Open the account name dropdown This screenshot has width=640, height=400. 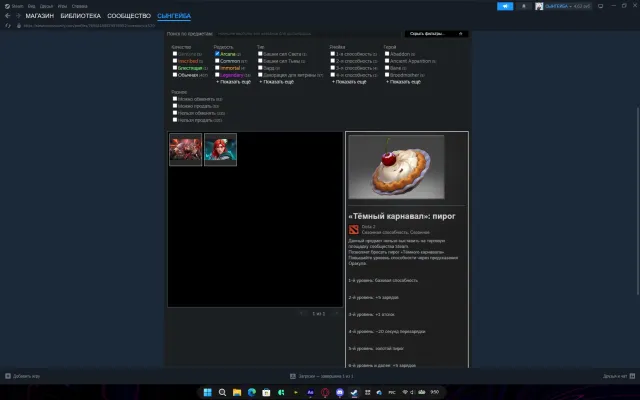click(567, 6)
